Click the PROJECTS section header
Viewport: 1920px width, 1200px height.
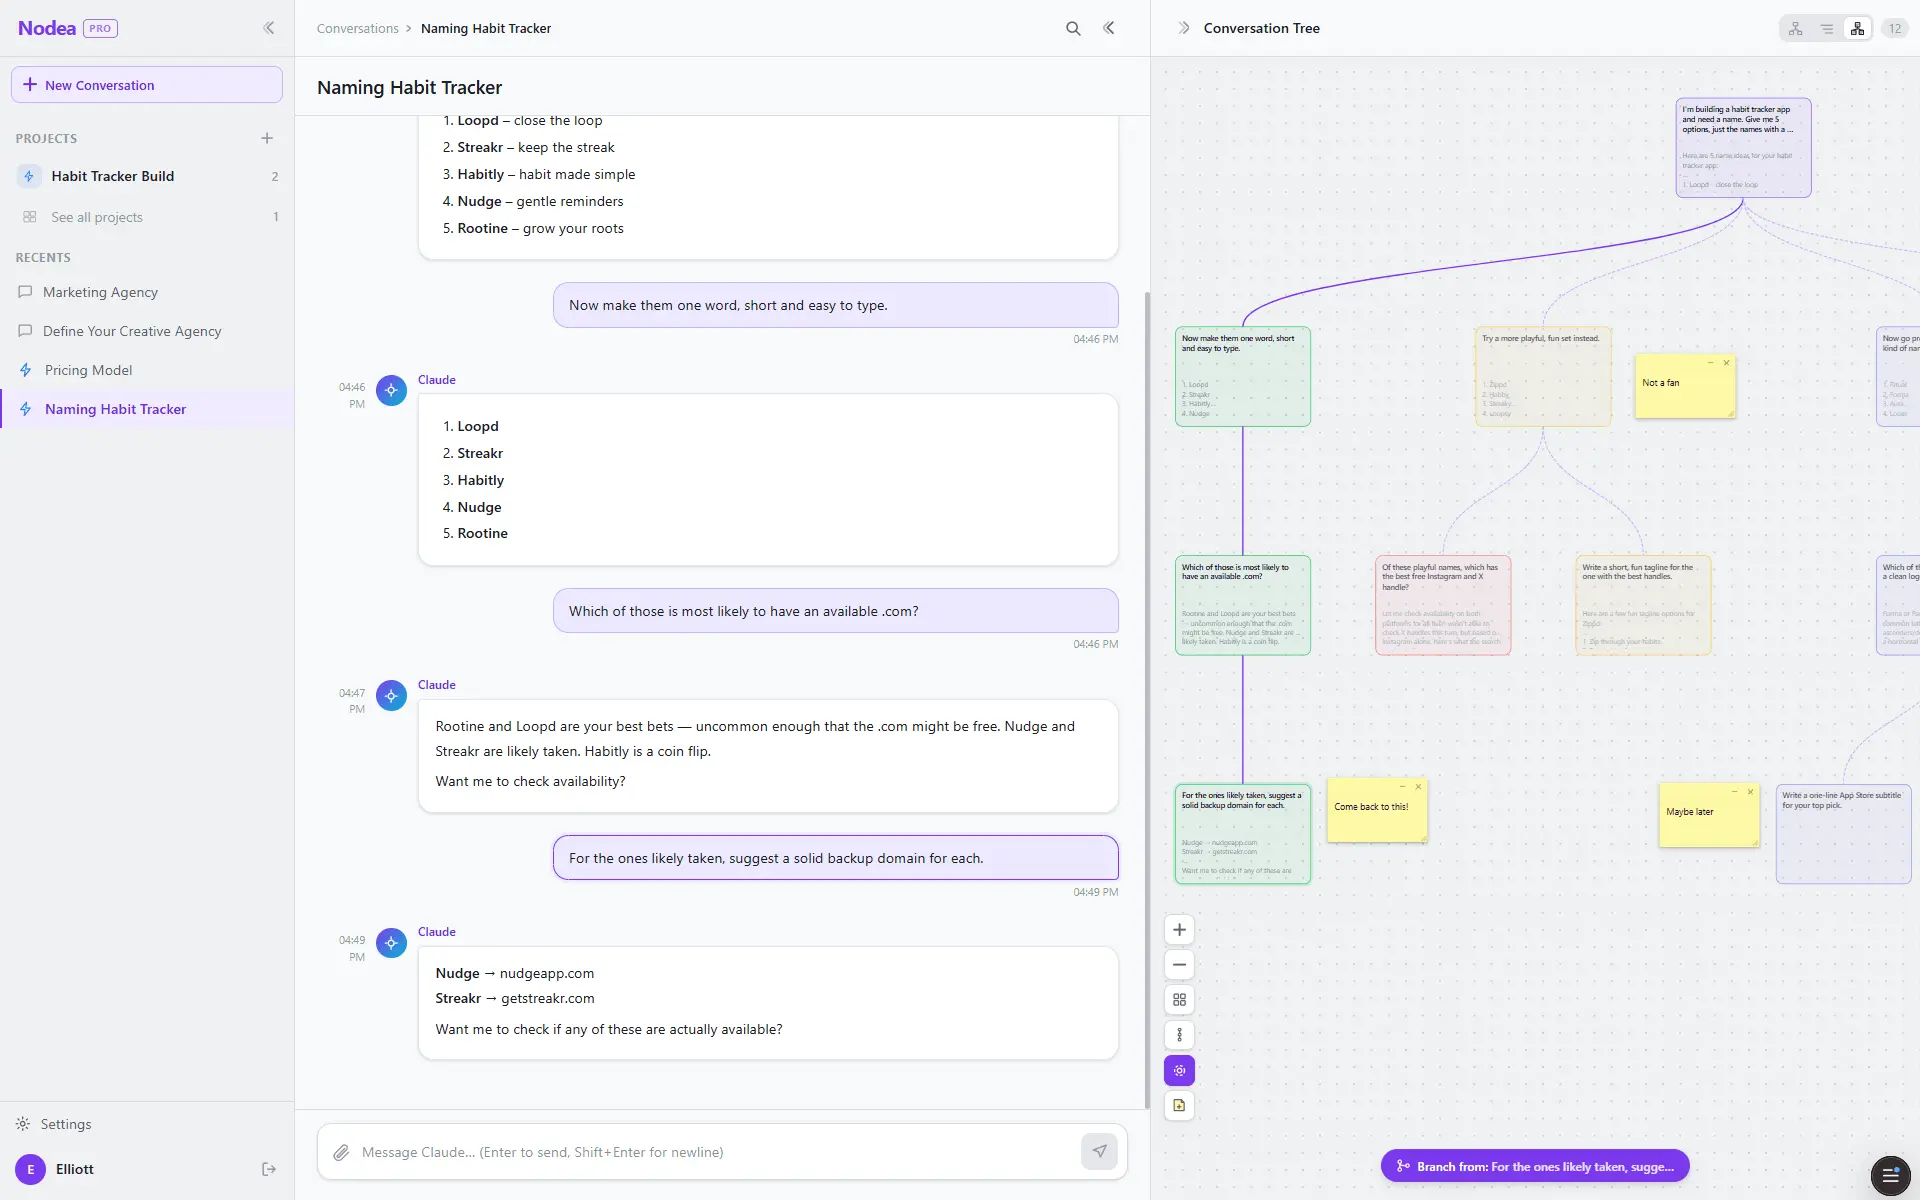point(46,138)
